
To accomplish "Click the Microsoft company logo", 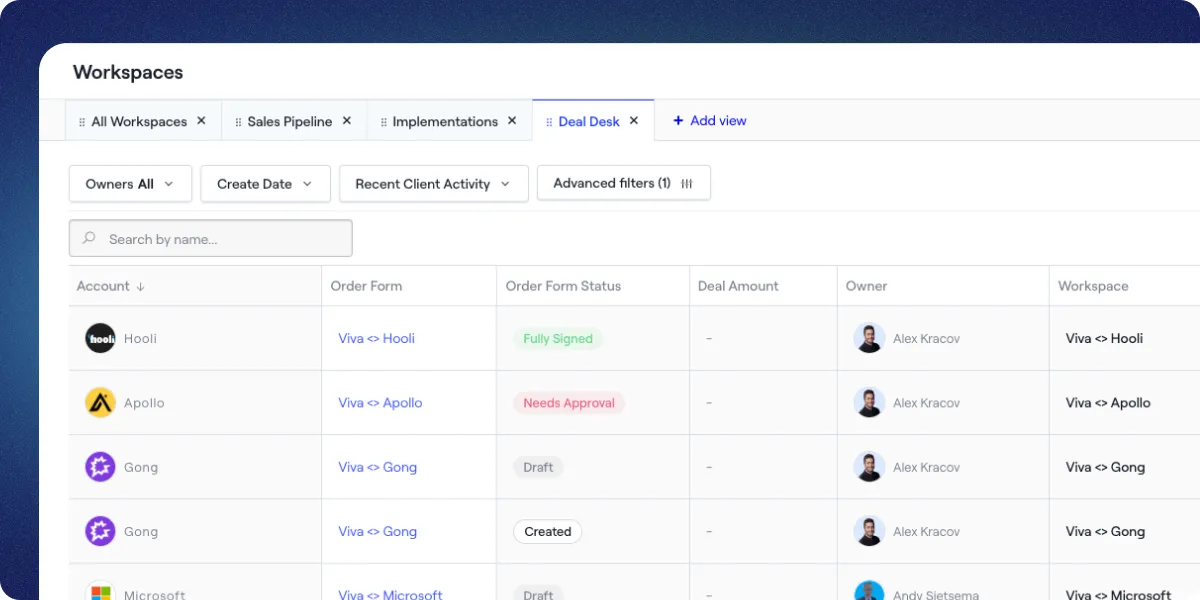I will click(100, 591).
